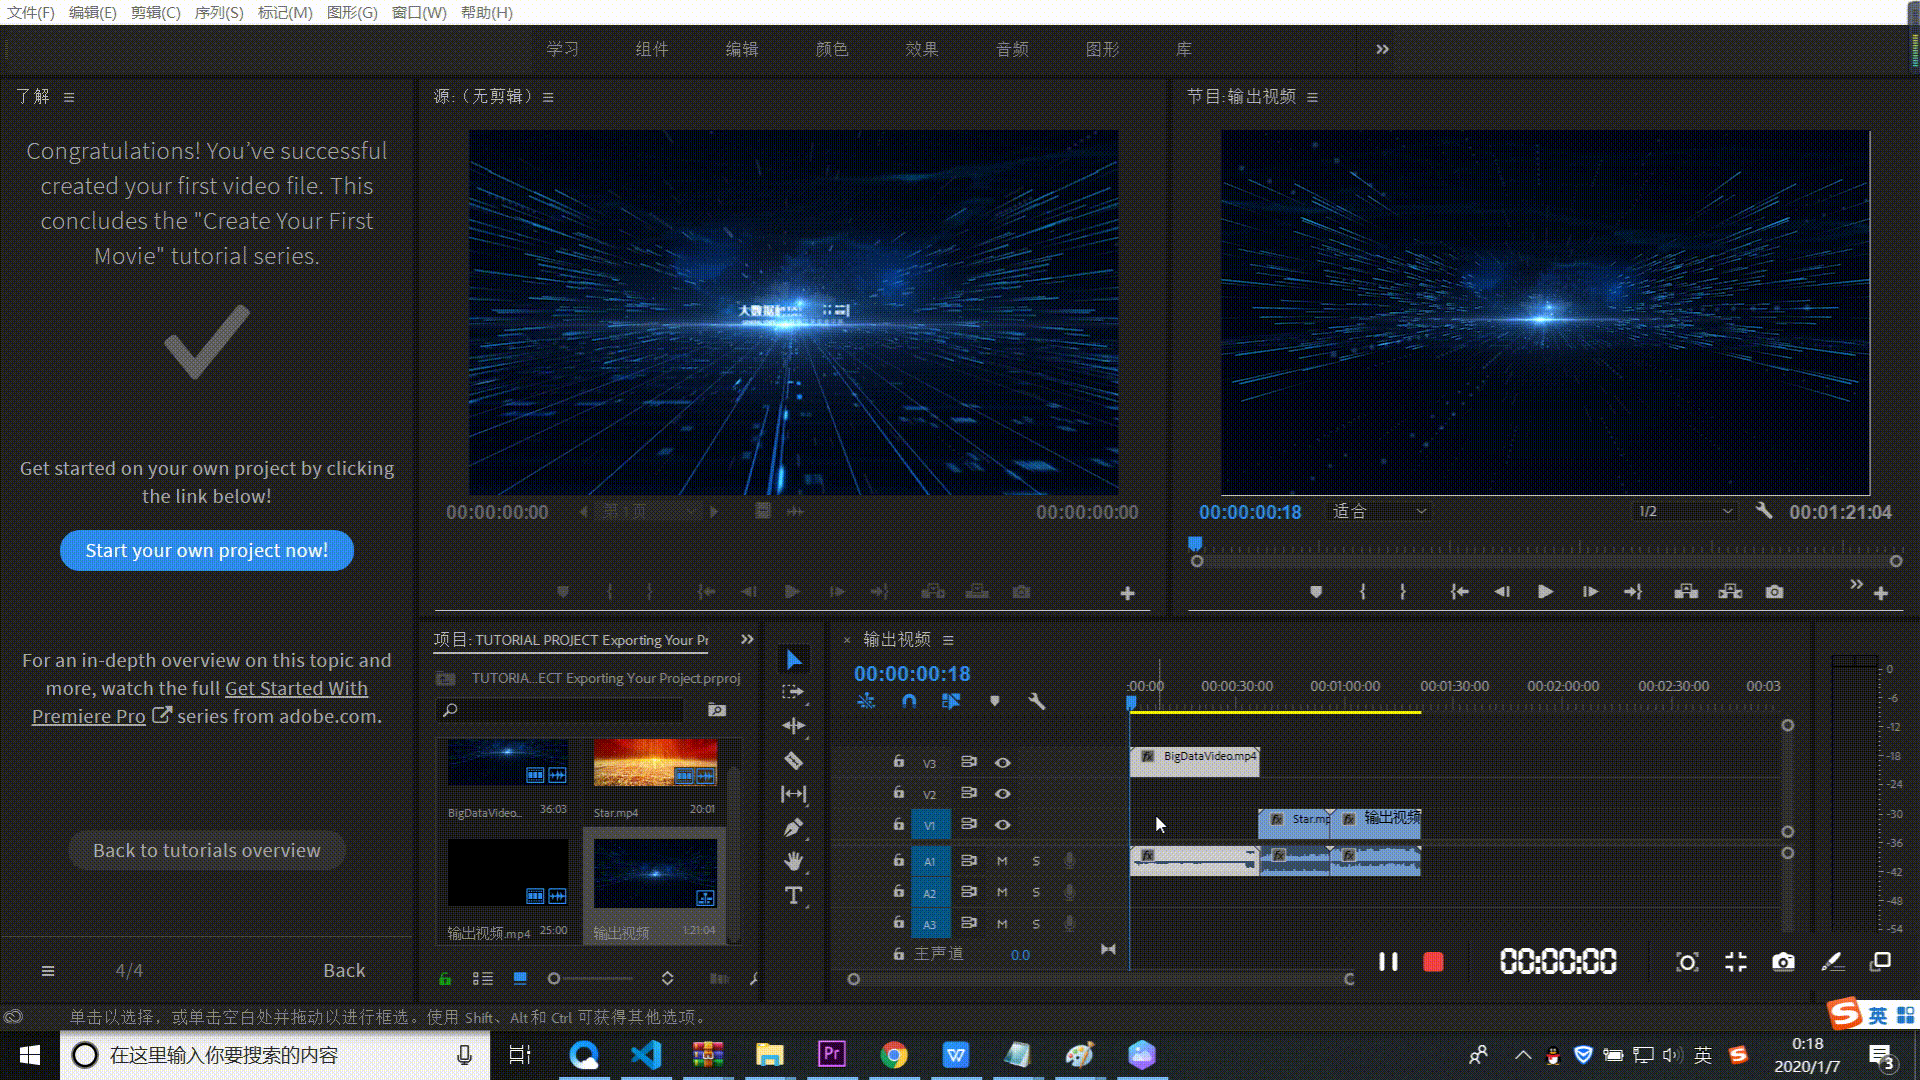1920x1080 pixels.
Task: Select the hand tool in timeline toolbar
Action: pyautogui.click(x=794, y=860)
